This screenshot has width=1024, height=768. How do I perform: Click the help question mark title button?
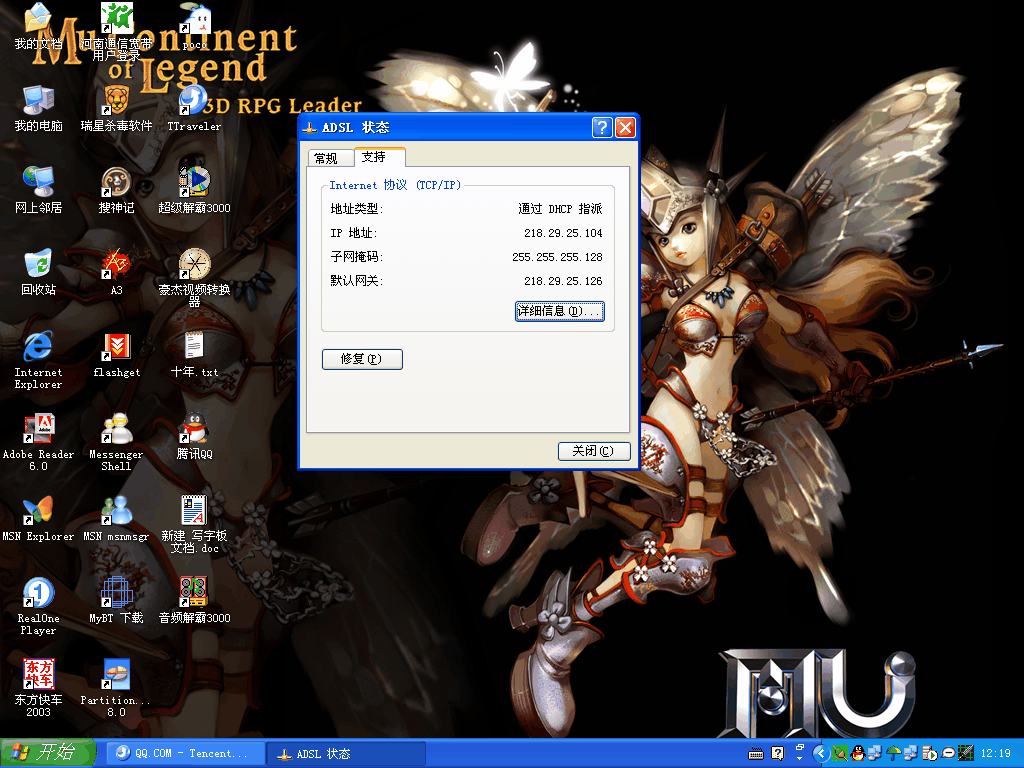coord(602,127)
